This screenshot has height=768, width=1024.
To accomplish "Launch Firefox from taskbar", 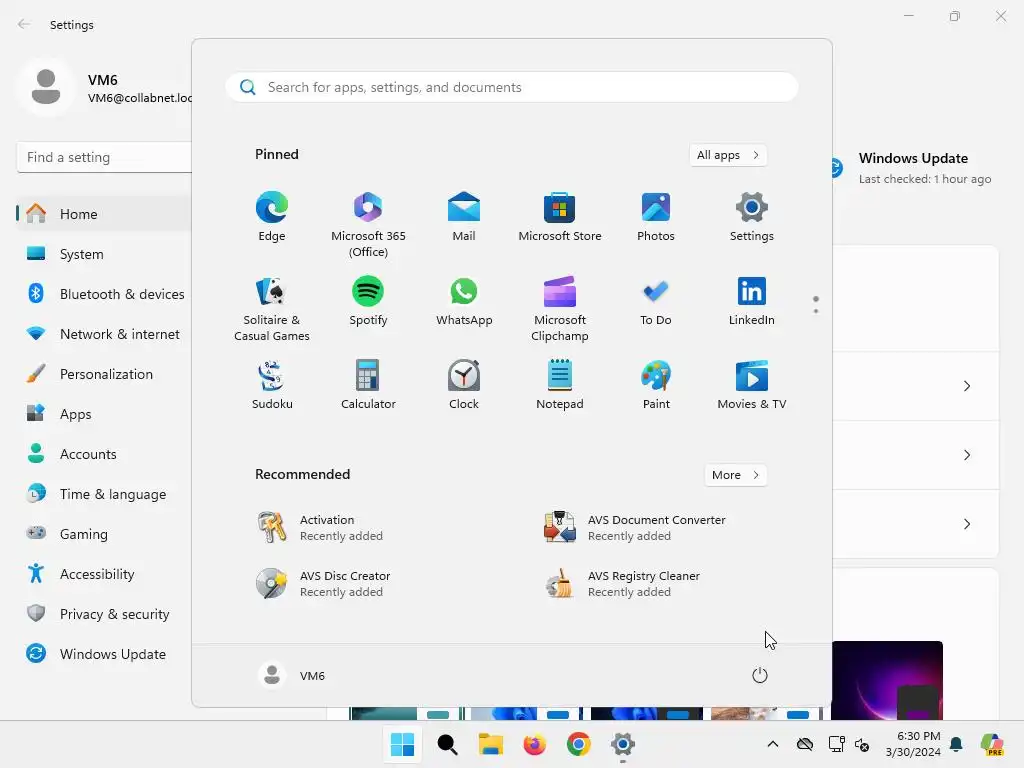I will [x=534, y=744].
